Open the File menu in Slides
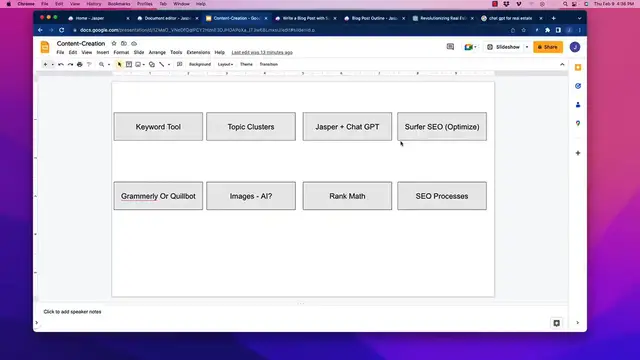Image resolution: width=640 pixels, height=360 pixels. coord(60,52)
